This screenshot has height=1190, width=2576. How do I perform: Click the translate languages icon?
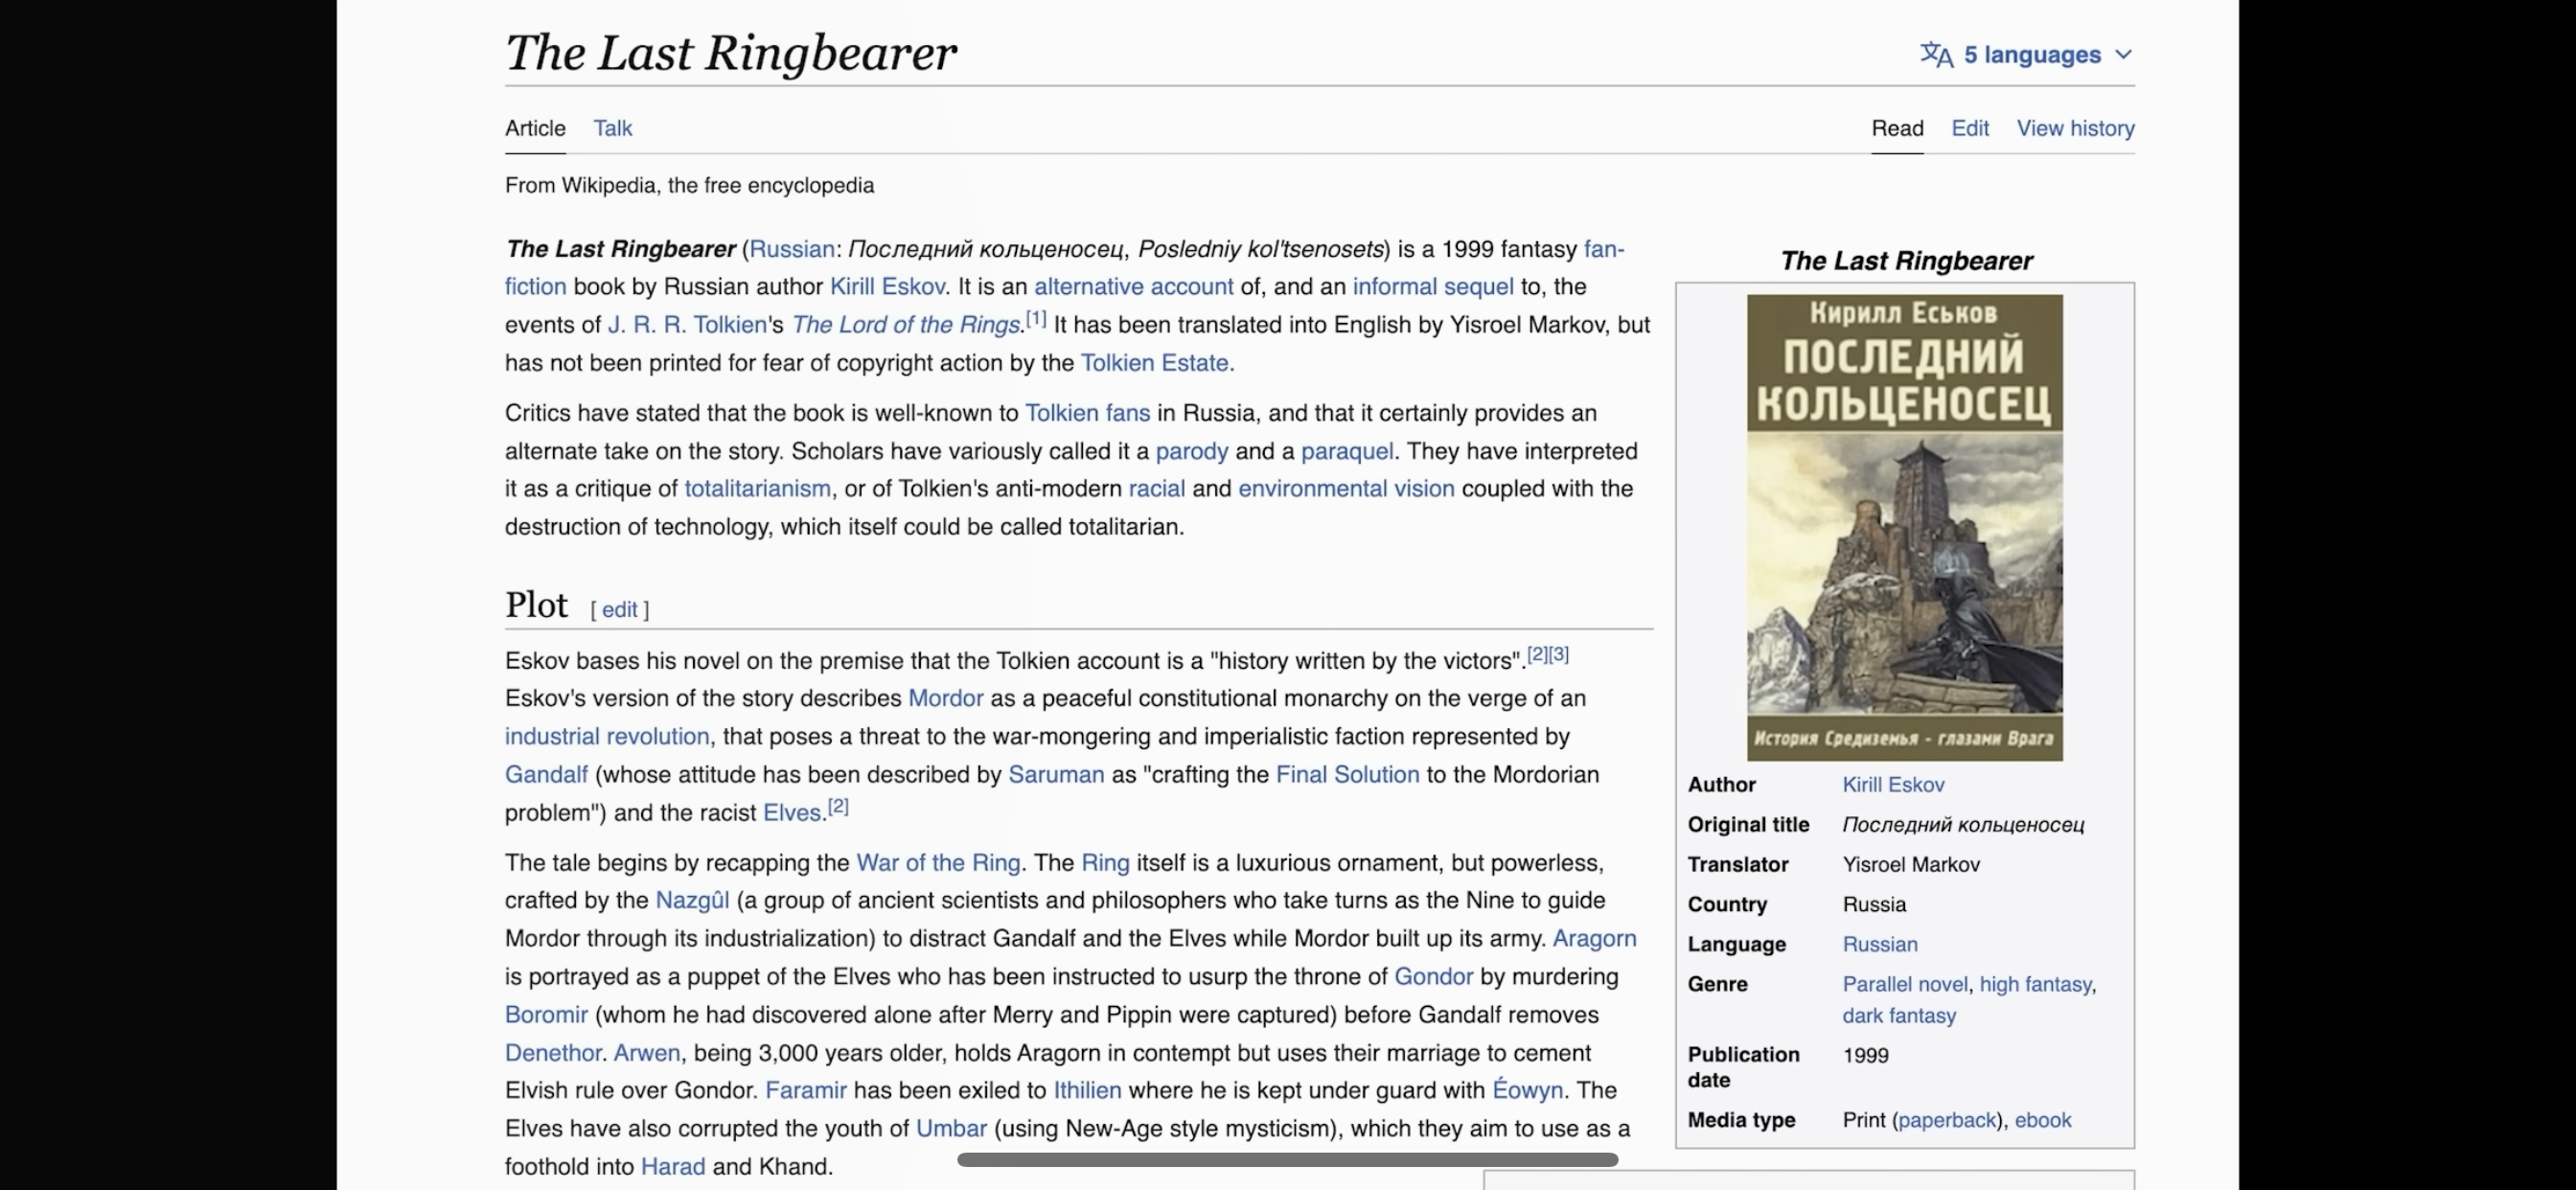click(x=1936, y=55)
